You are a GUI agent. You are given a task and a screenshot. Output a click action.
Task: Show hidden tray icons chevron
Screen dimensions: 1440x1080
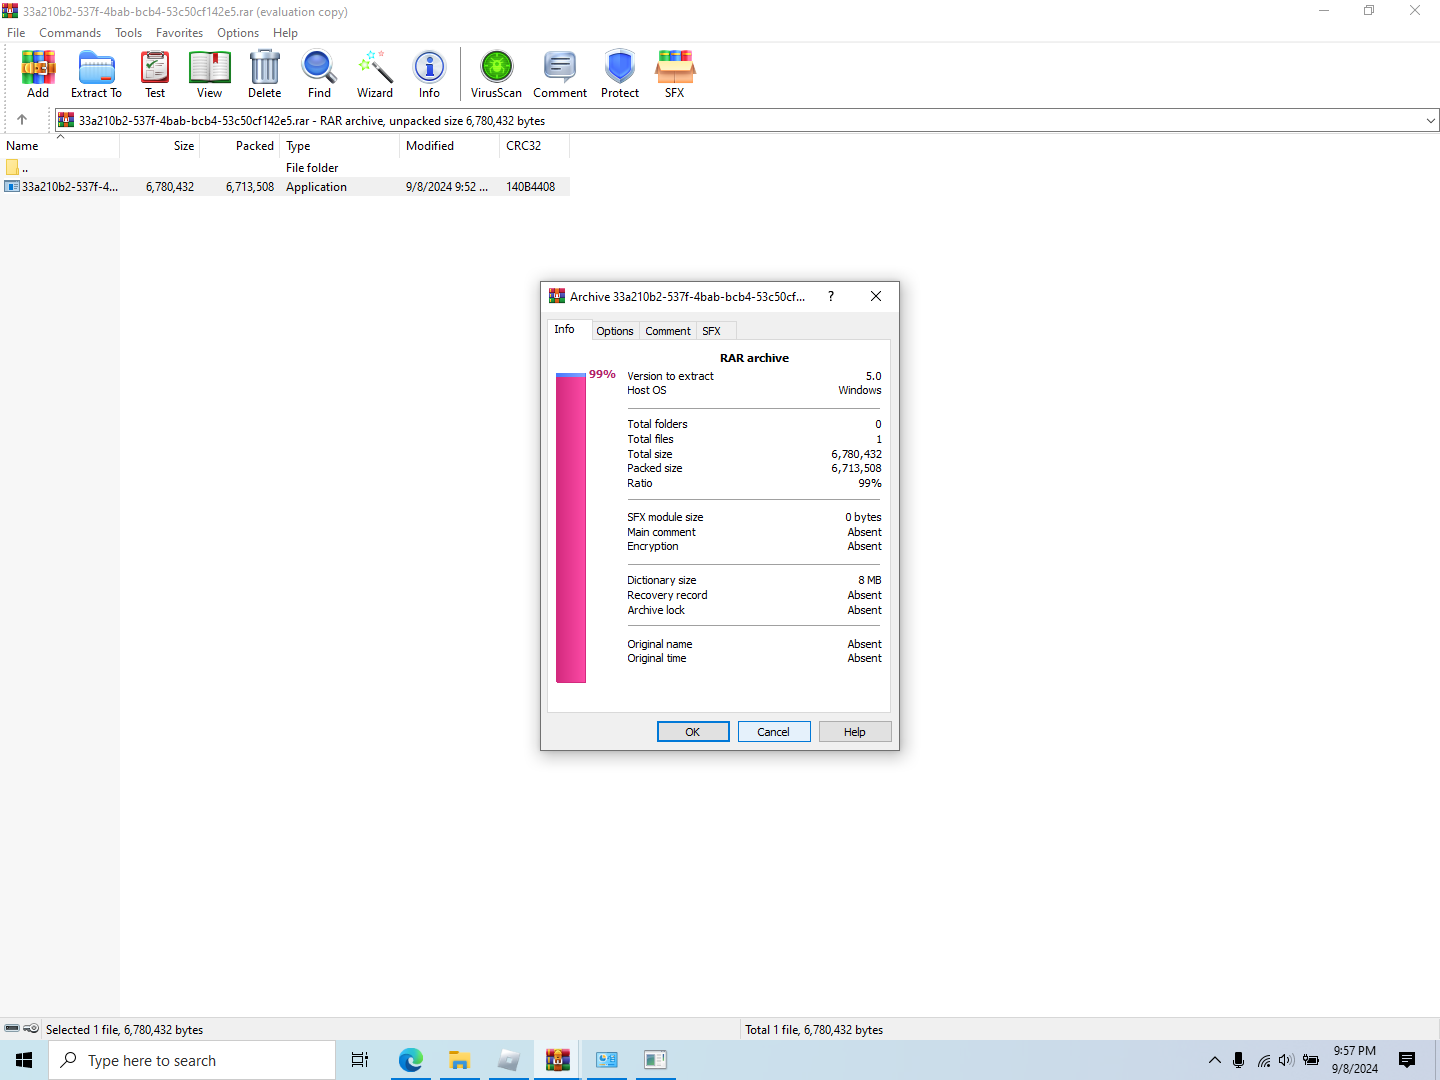[1214, 1060]
